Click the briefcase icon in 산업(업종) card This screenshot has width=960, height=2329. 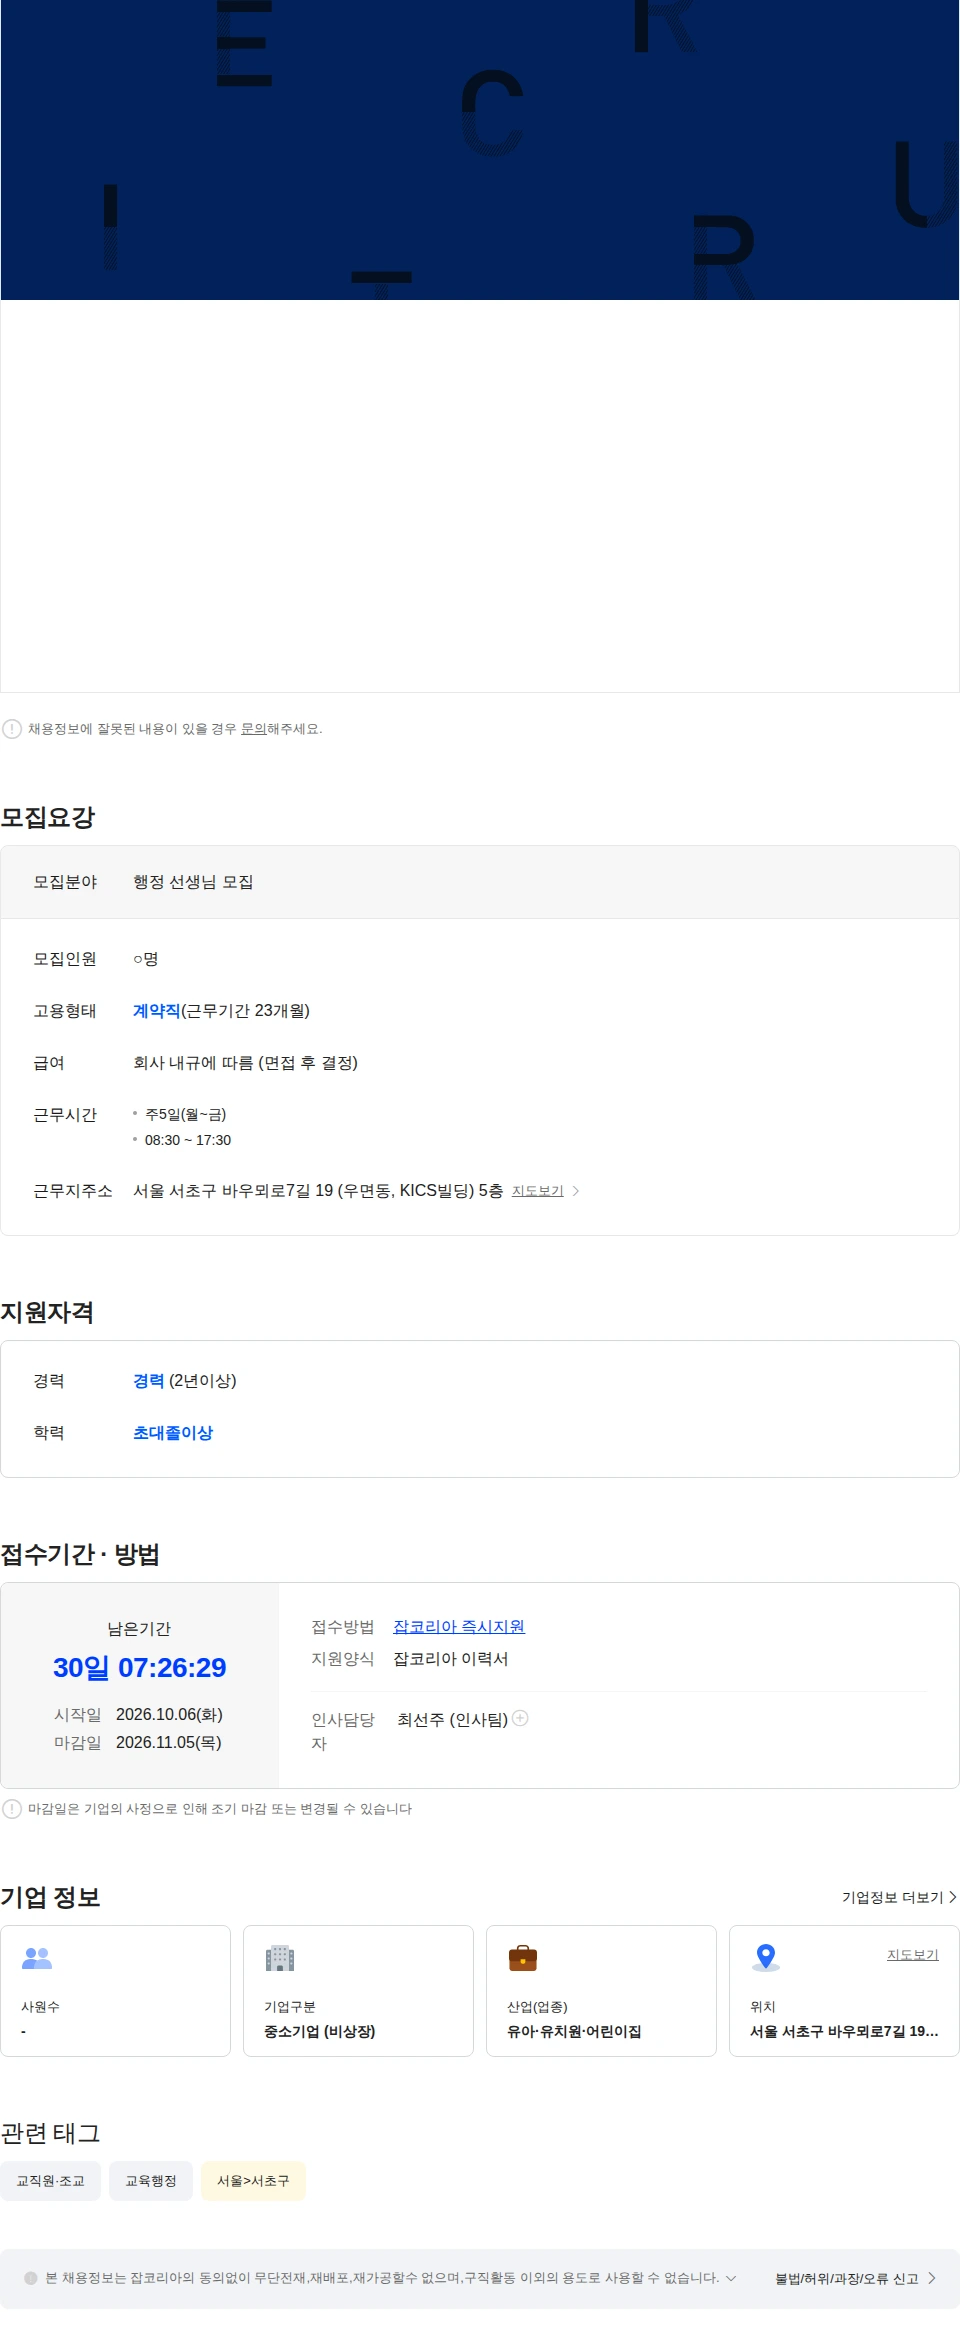point(523,1958)
